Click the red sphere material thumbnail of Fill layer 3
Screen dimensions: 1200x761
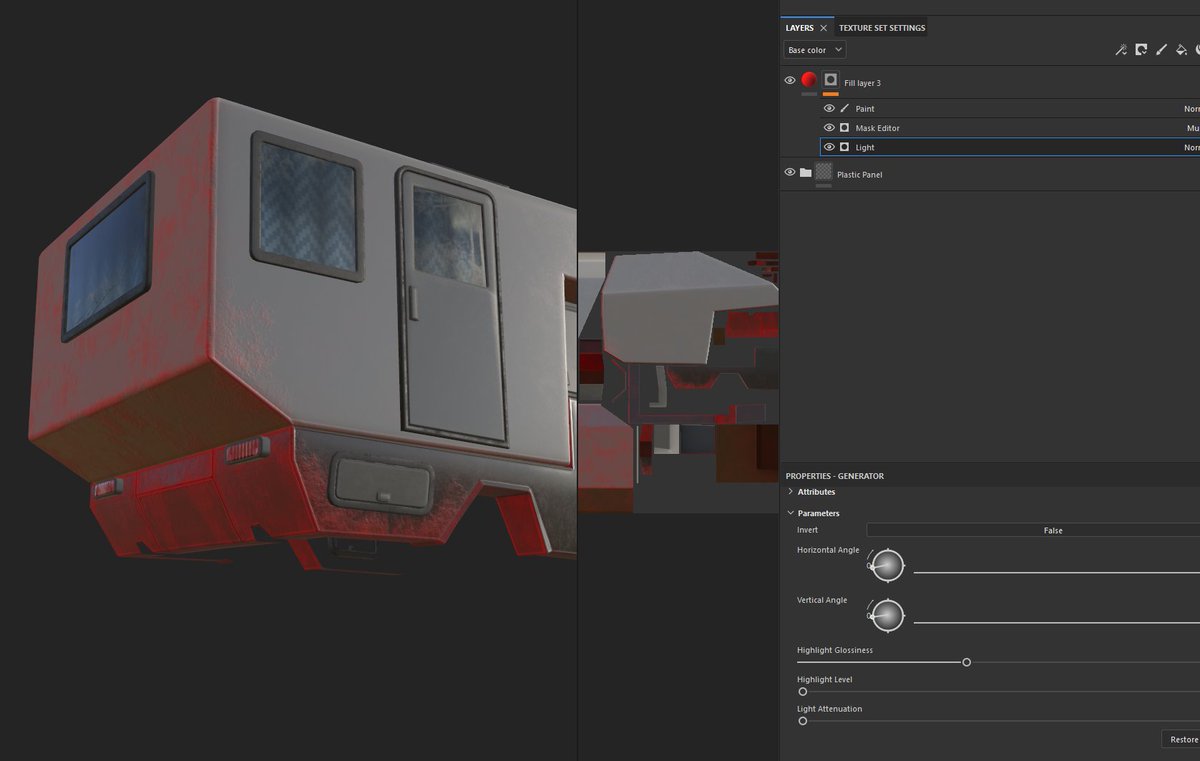(808, 80)
